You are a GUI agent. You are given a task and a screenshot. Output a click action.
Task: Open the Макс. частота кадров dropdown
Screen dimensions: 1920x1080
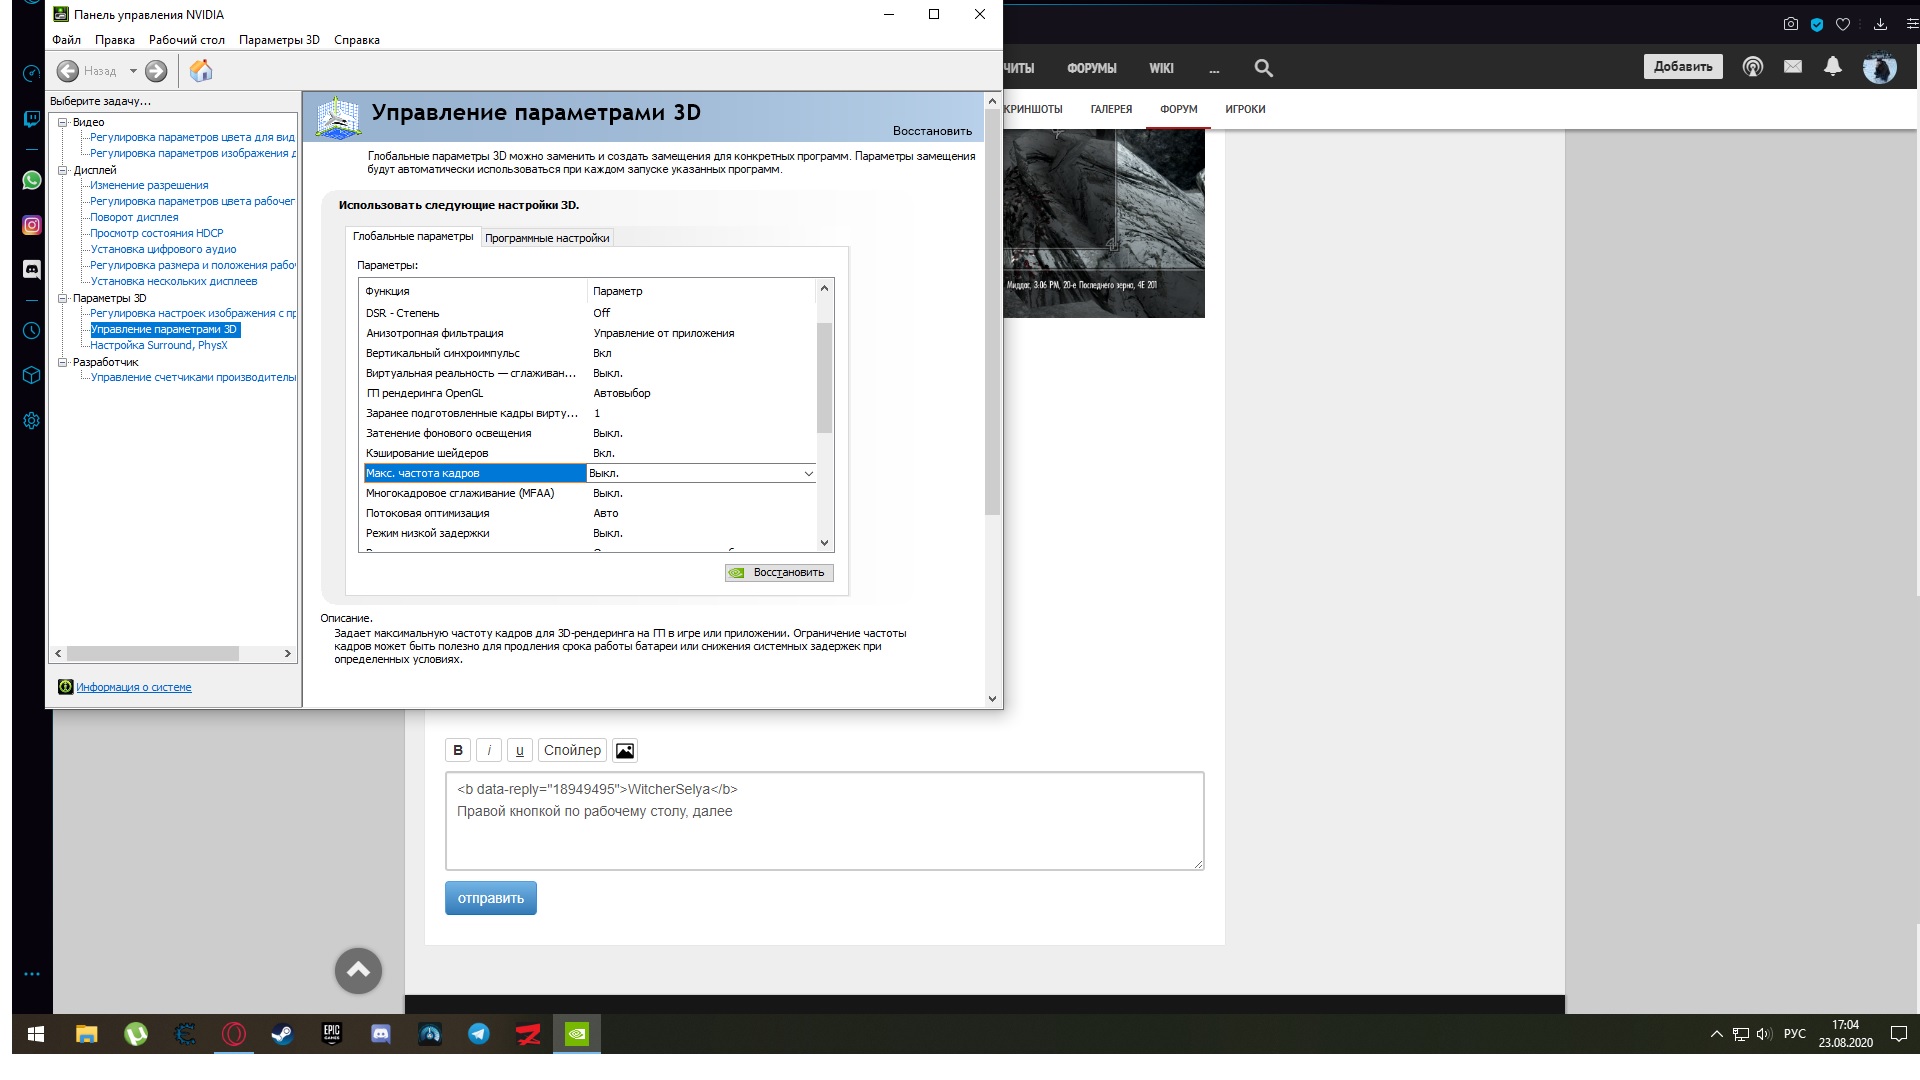point(808,474)
